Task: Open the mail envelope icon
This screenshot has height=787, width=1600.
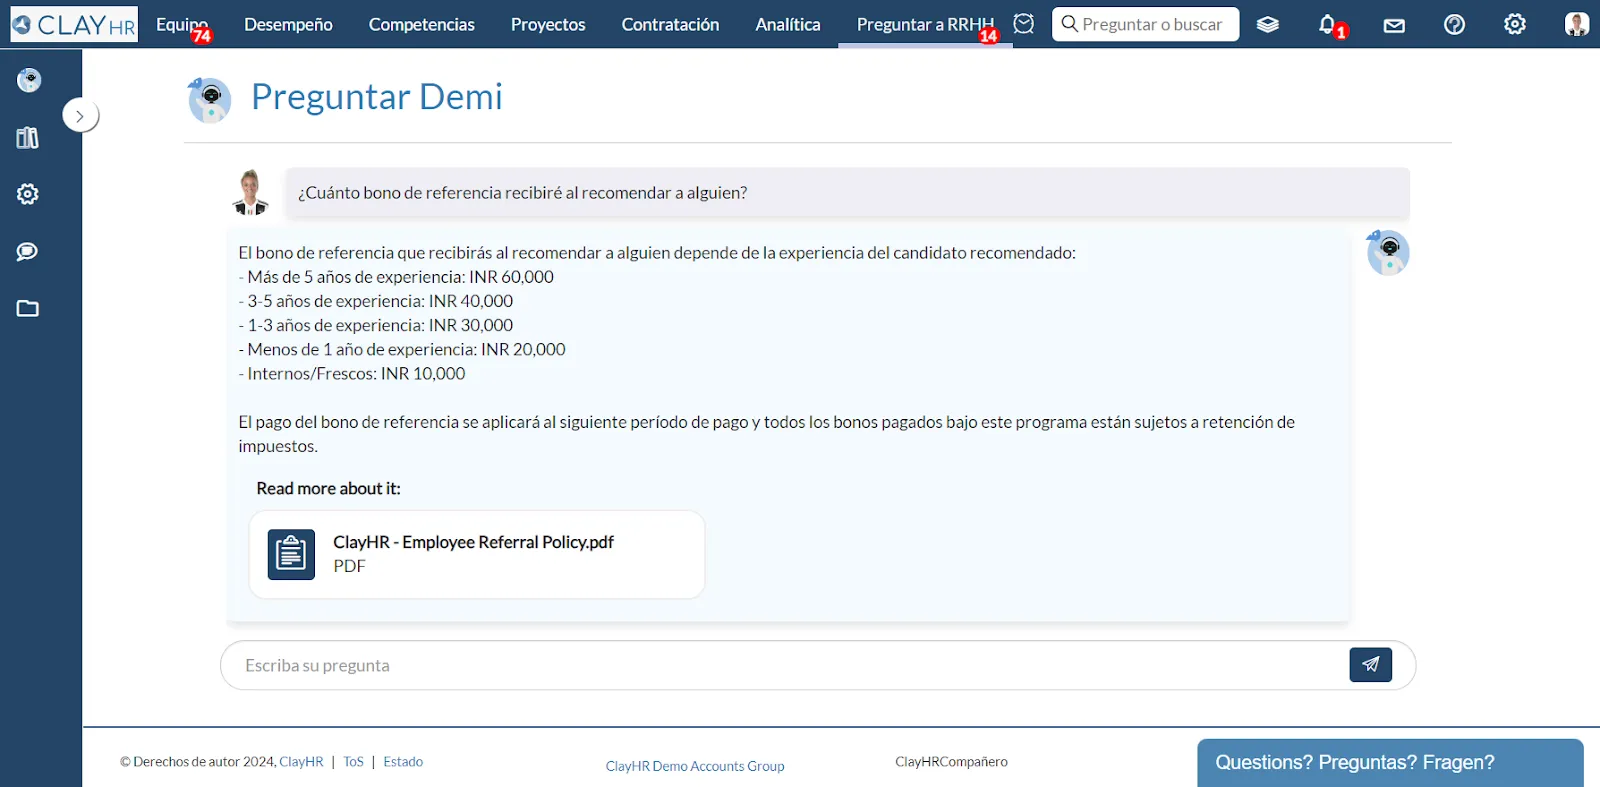Action: pyautogui.click(x=1394, y=26)
